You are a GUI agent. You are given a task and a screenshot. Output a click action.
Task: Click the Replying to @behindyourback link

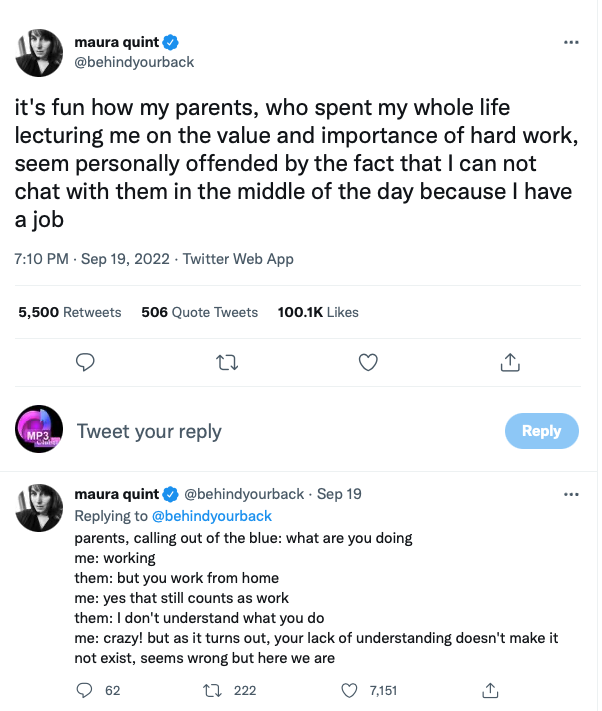click(x=211, y=516)
